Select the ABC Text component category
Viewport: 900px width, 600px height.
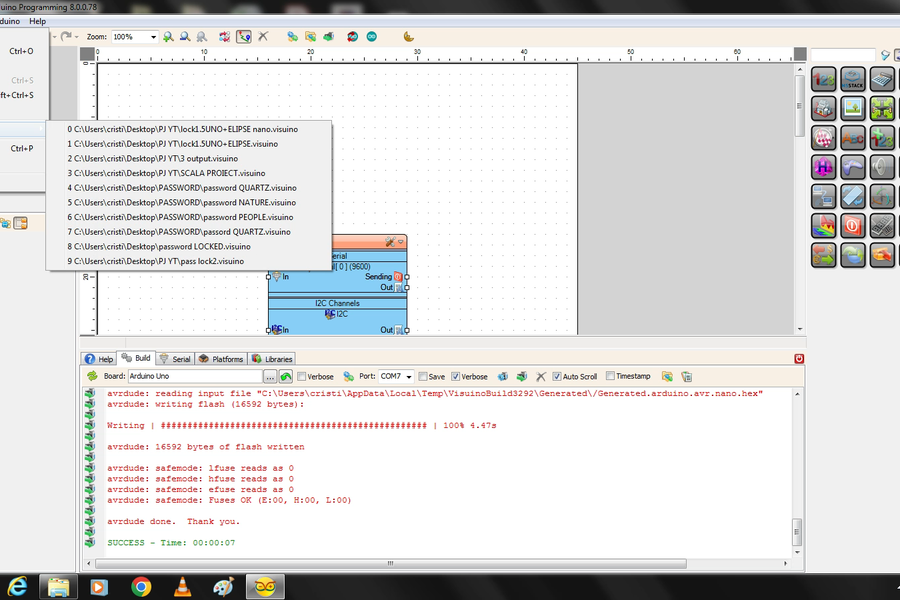click(852, 138)
